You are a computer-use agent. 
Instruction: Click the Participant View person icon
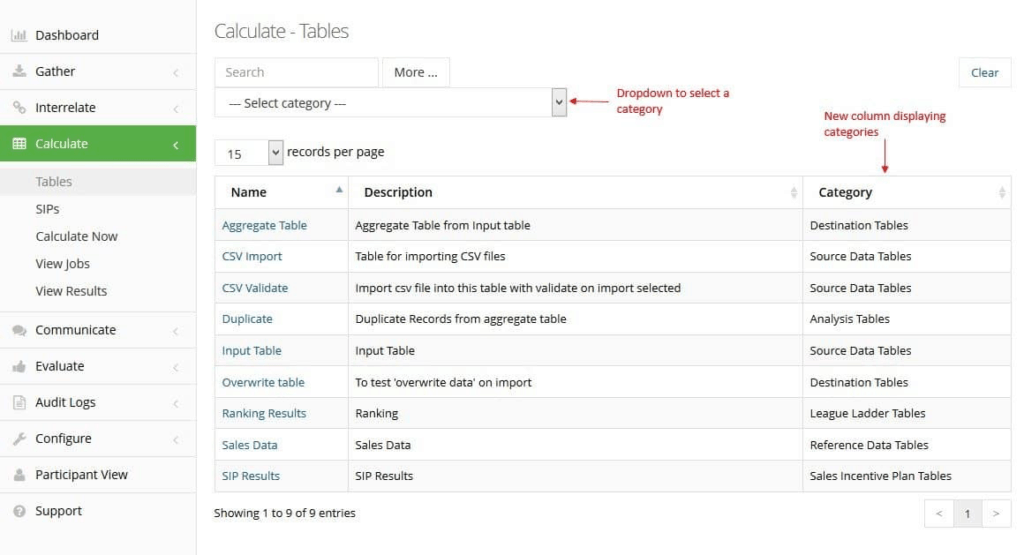19,475
